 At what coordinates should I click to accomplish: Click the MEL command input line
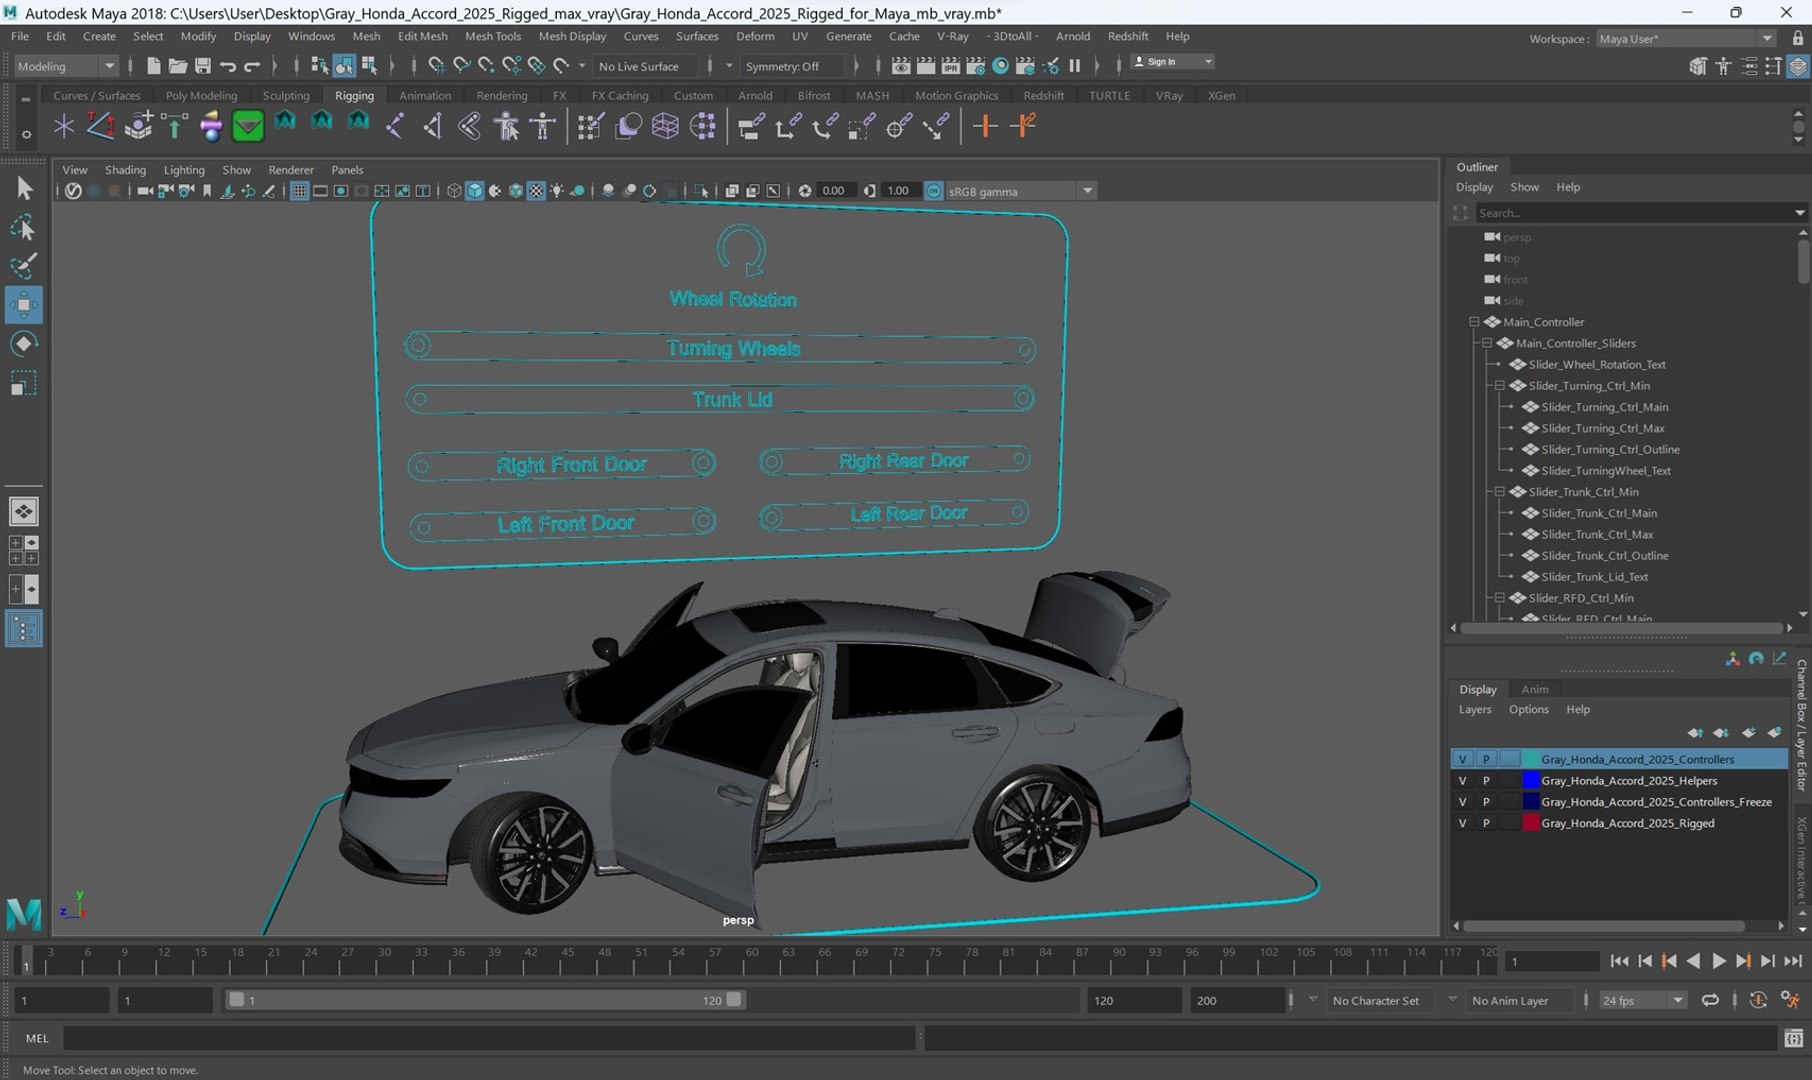tap(490, 1038)
